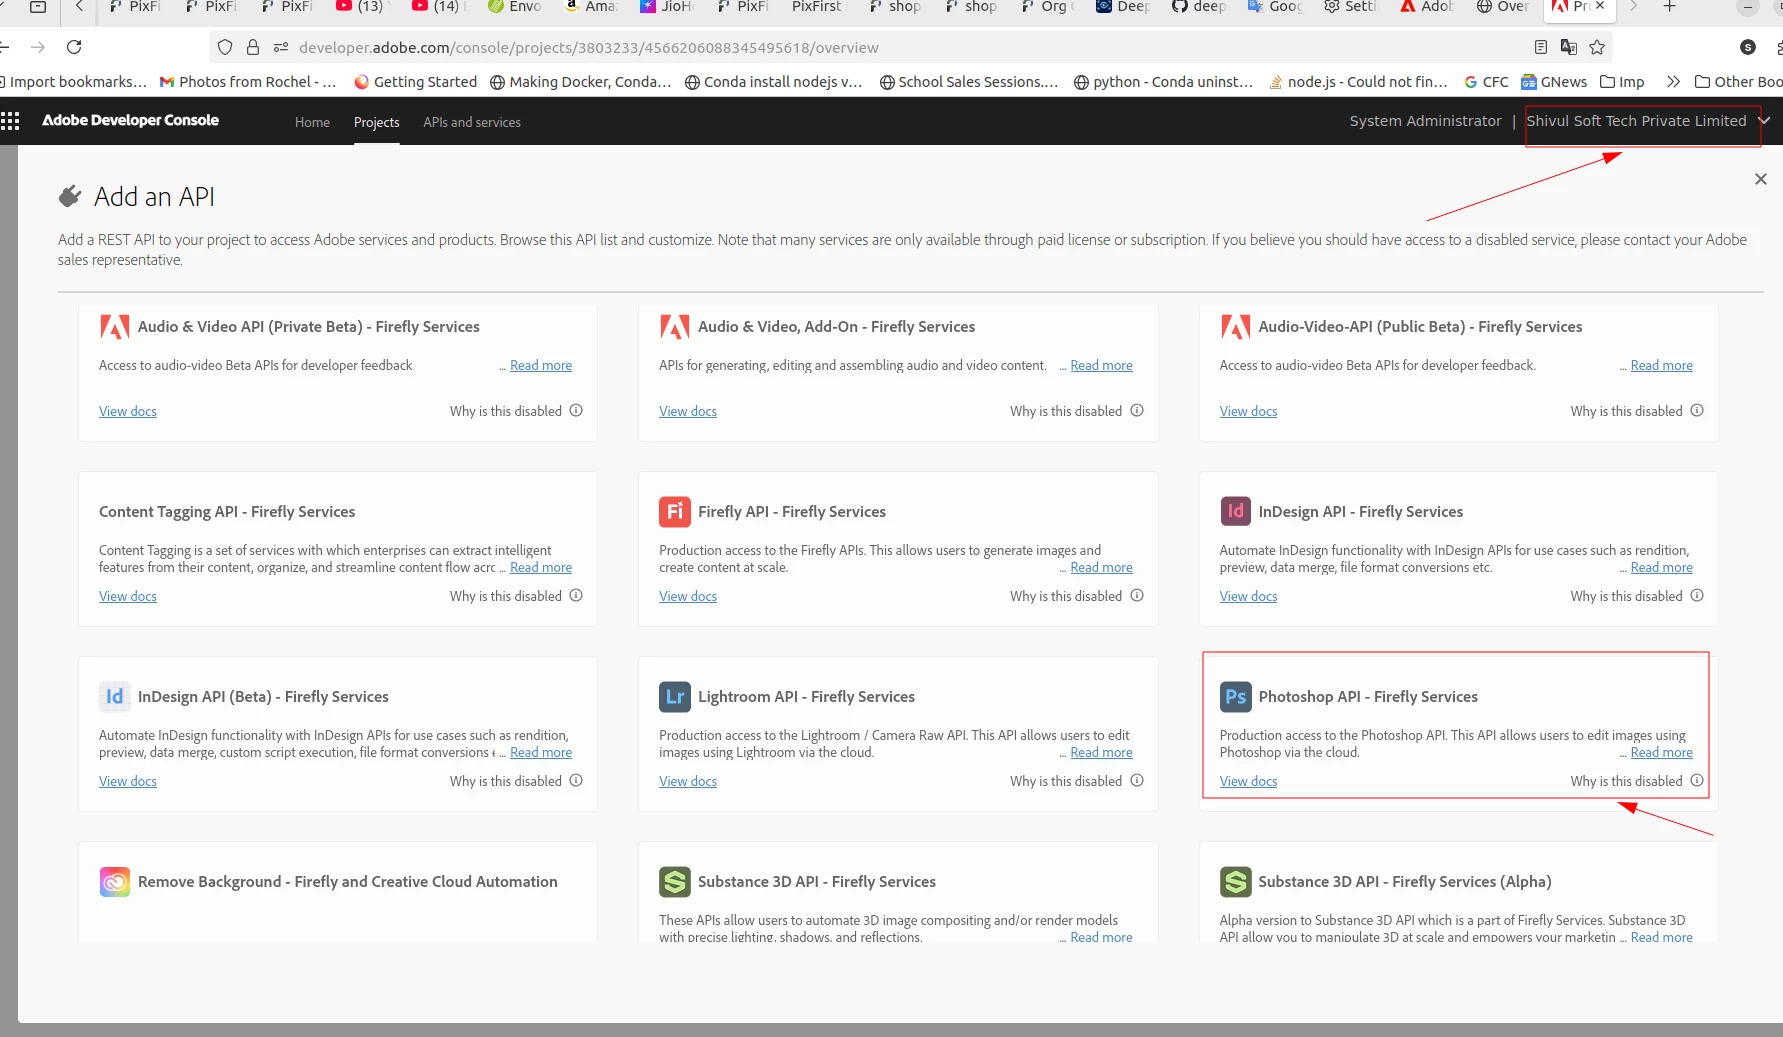Open the Photos from Rochel bookmark
The image size is (1783, 1037).
248,82
